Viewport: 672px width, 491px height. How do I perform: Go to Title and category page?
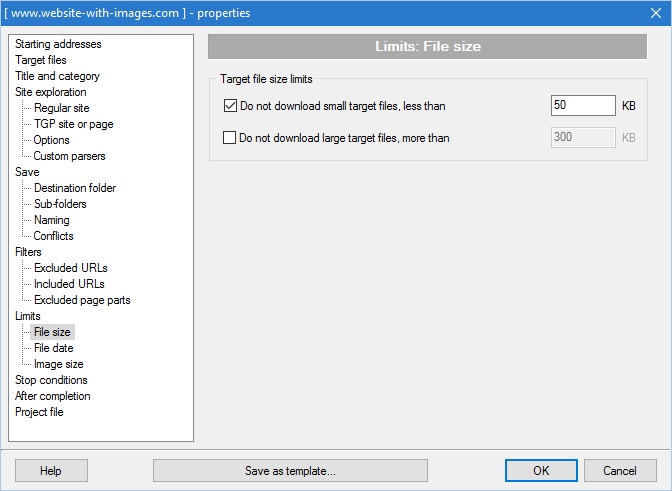[57, 76]
